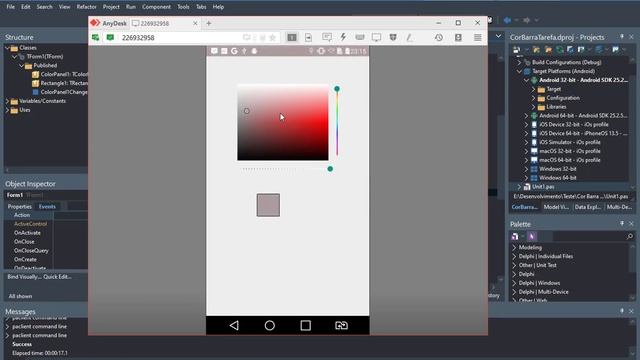The height and width of the screenshot is (360, 640).
Task: Click the Google icon in Android status bar
Action: pos(234,51)
